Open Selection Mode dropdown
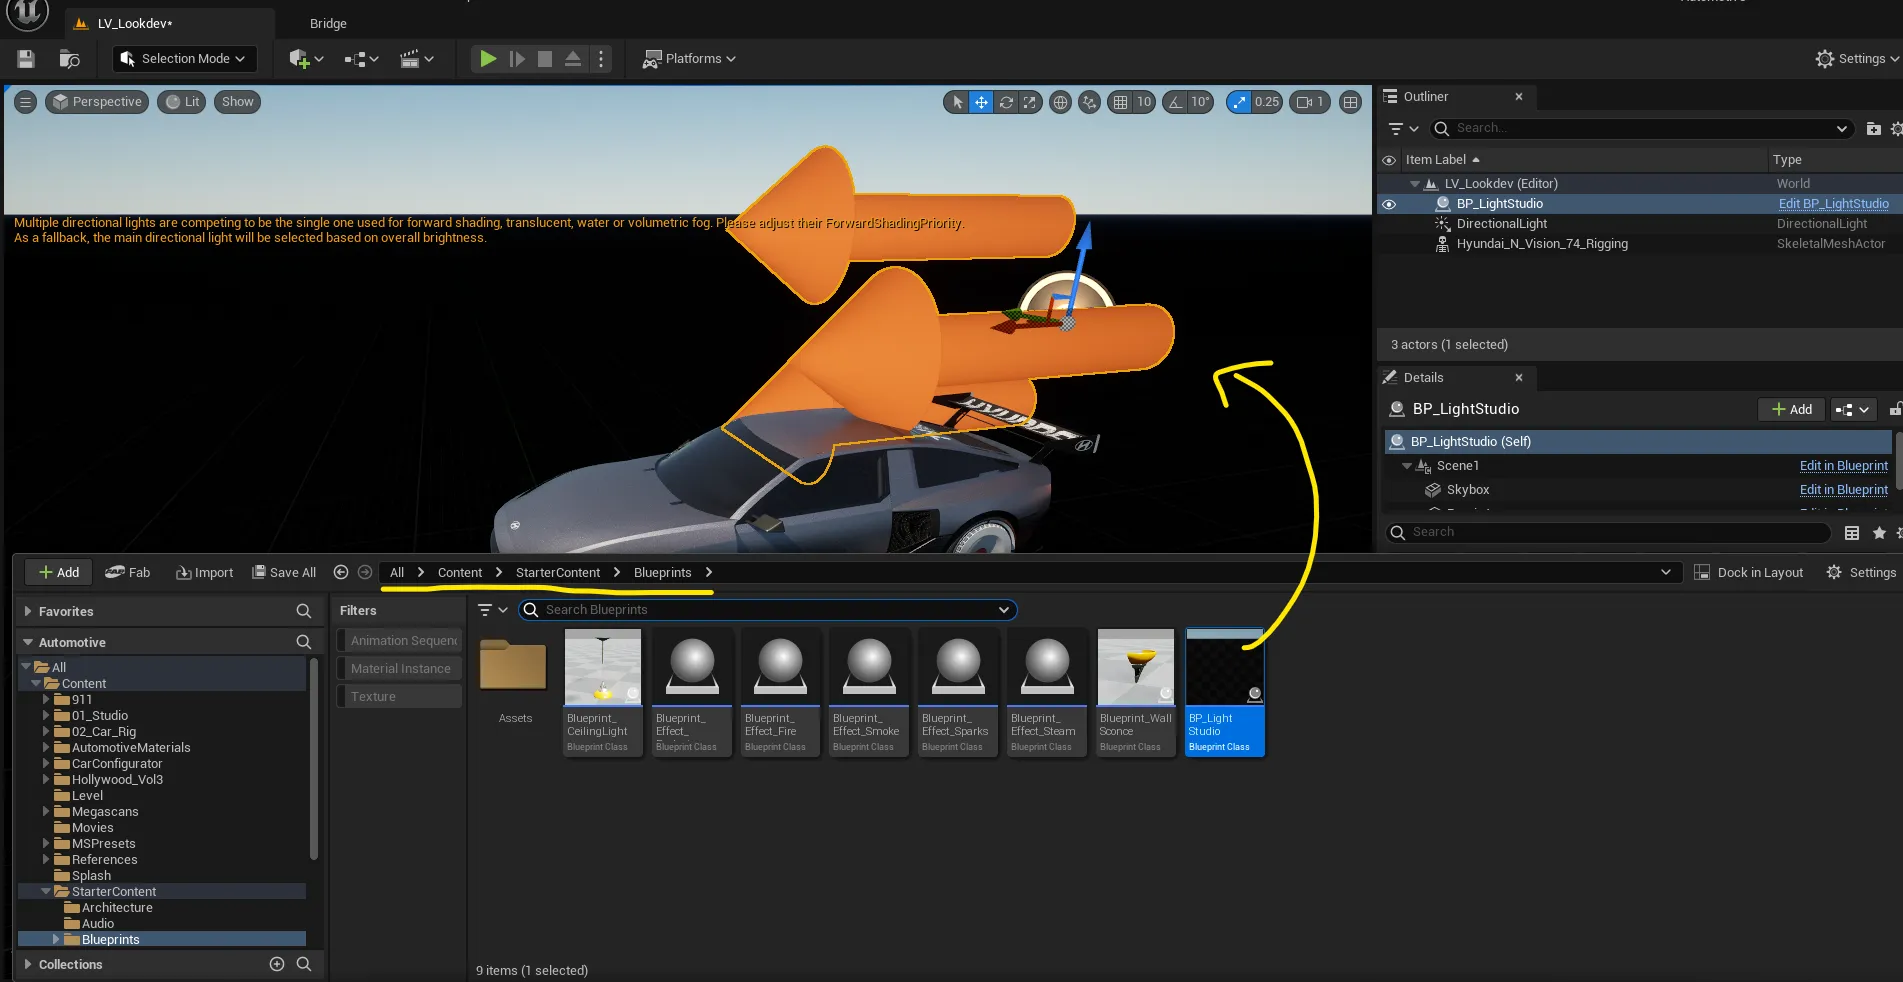The height and width of the screenshot is (982, 1903). 184,59
